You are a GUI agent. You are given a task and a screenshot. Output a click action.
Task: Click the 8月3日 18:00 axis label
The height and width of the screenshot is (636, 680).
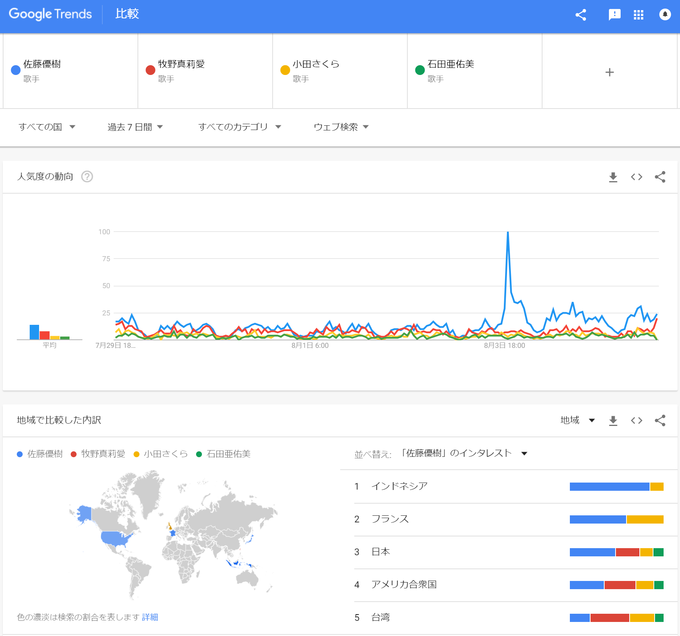tap(504, 346)
